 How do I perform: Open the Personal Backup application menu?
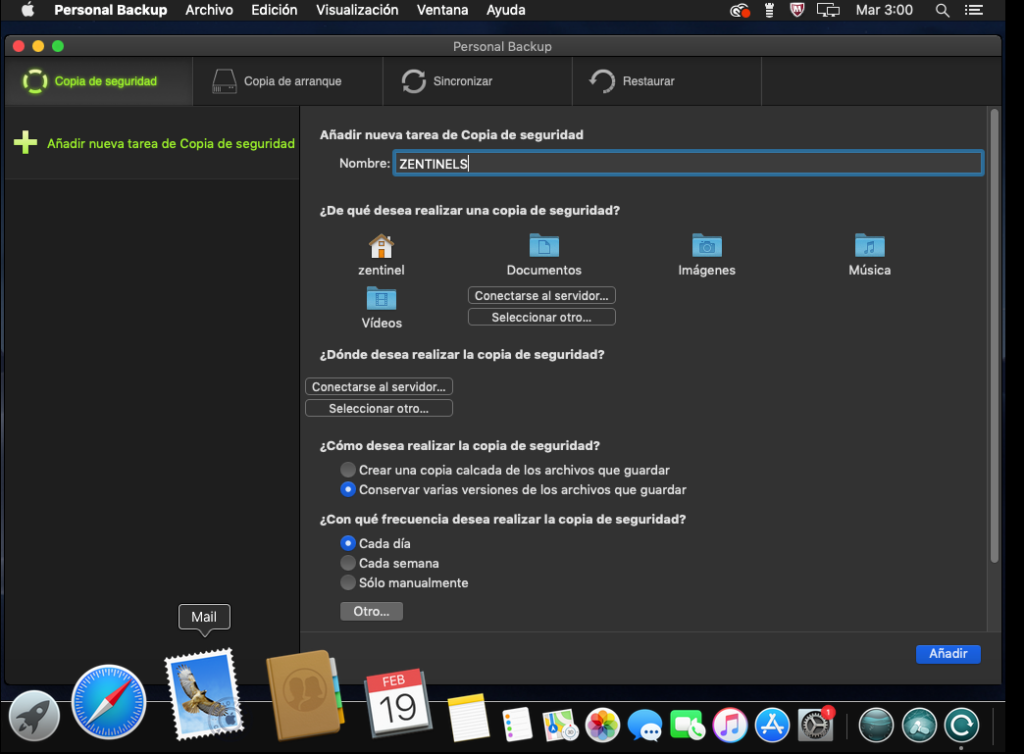click(x=110, y=10)
